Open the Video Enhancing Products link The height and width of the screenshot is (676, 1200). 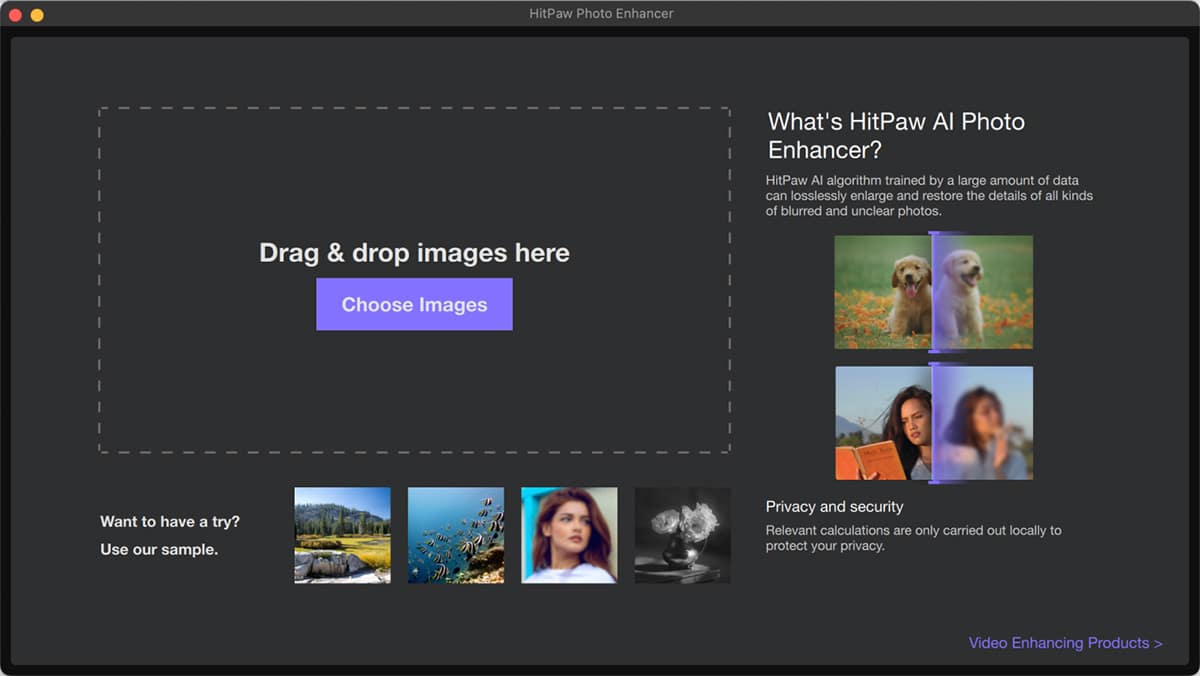click(1065, 643)
